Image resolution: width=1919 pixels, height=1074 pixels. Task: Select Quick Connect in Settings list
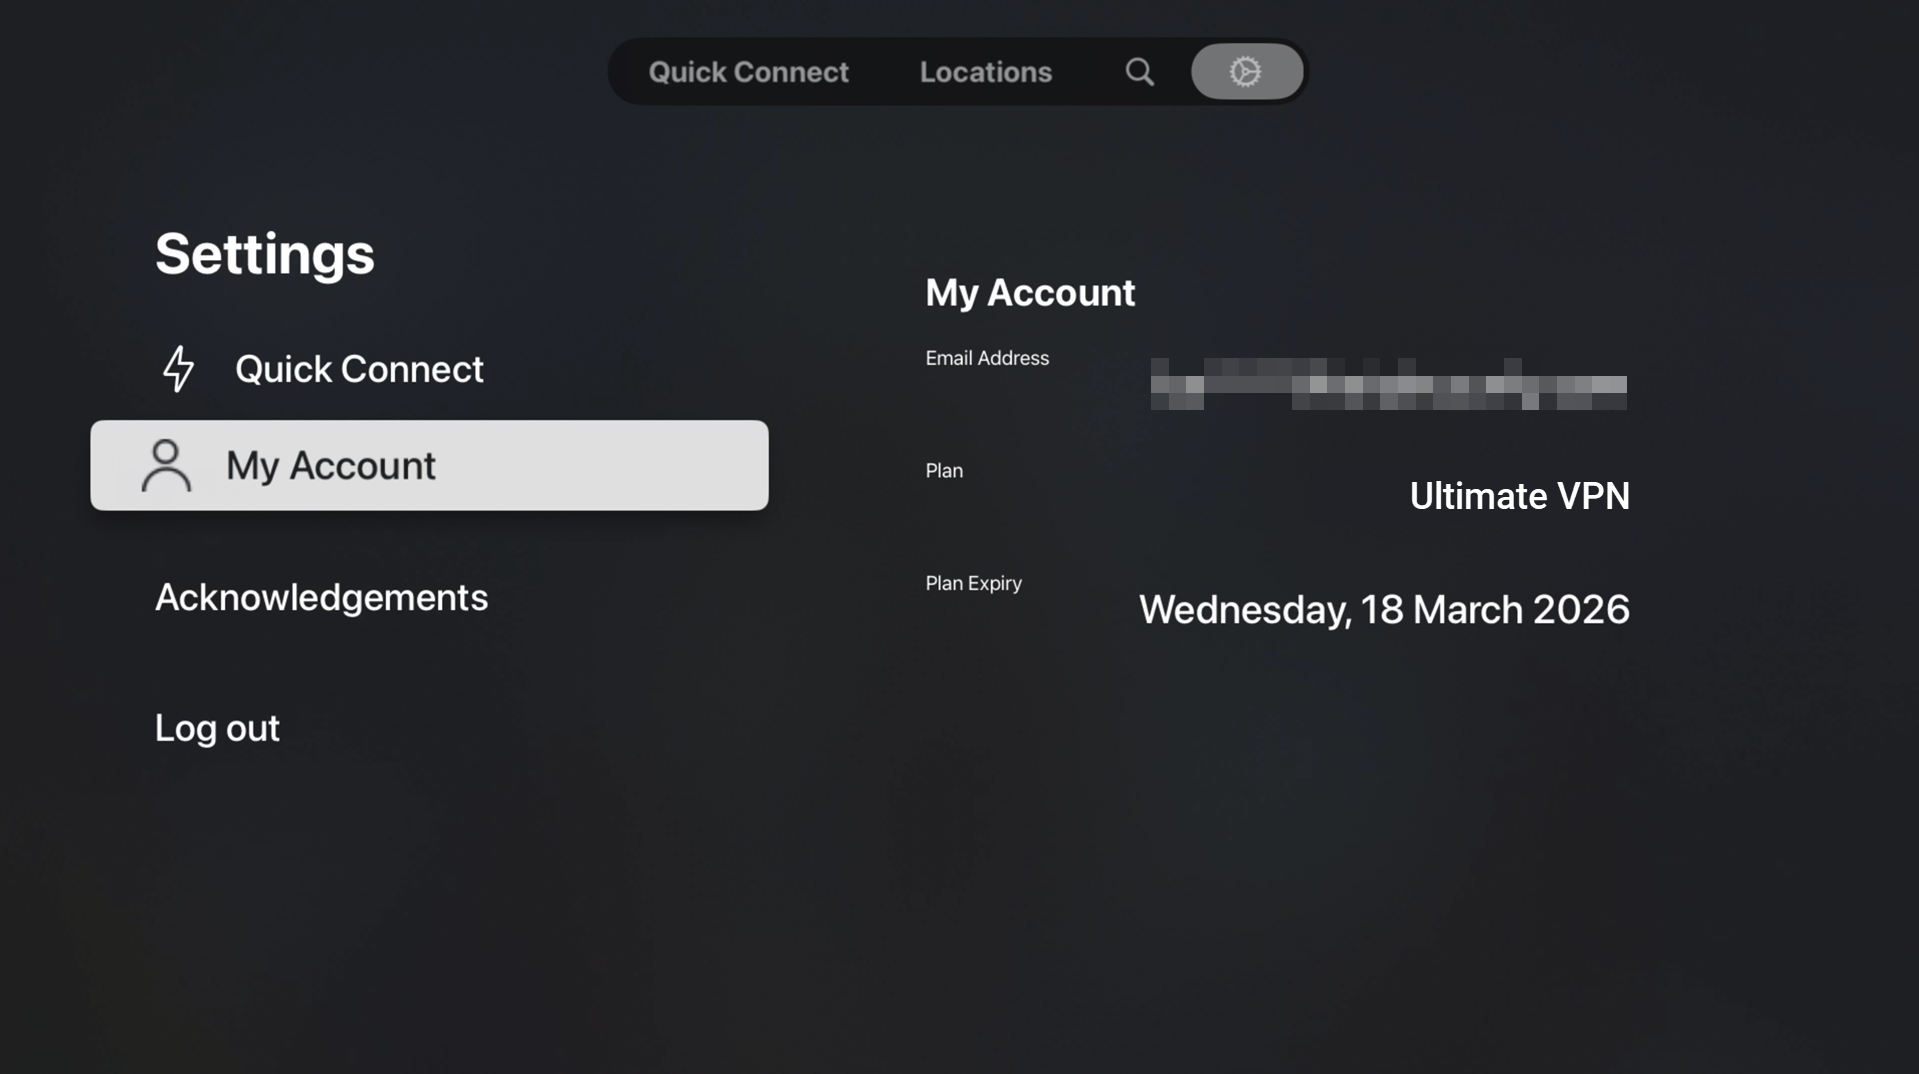point(359,369)
